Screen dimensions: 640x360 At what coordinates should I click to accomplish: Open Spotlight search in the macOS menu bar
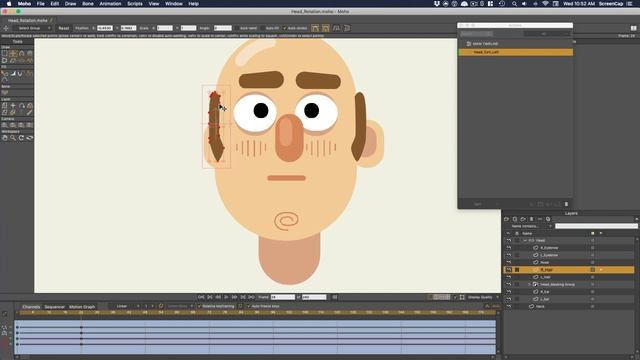(514, 4)
